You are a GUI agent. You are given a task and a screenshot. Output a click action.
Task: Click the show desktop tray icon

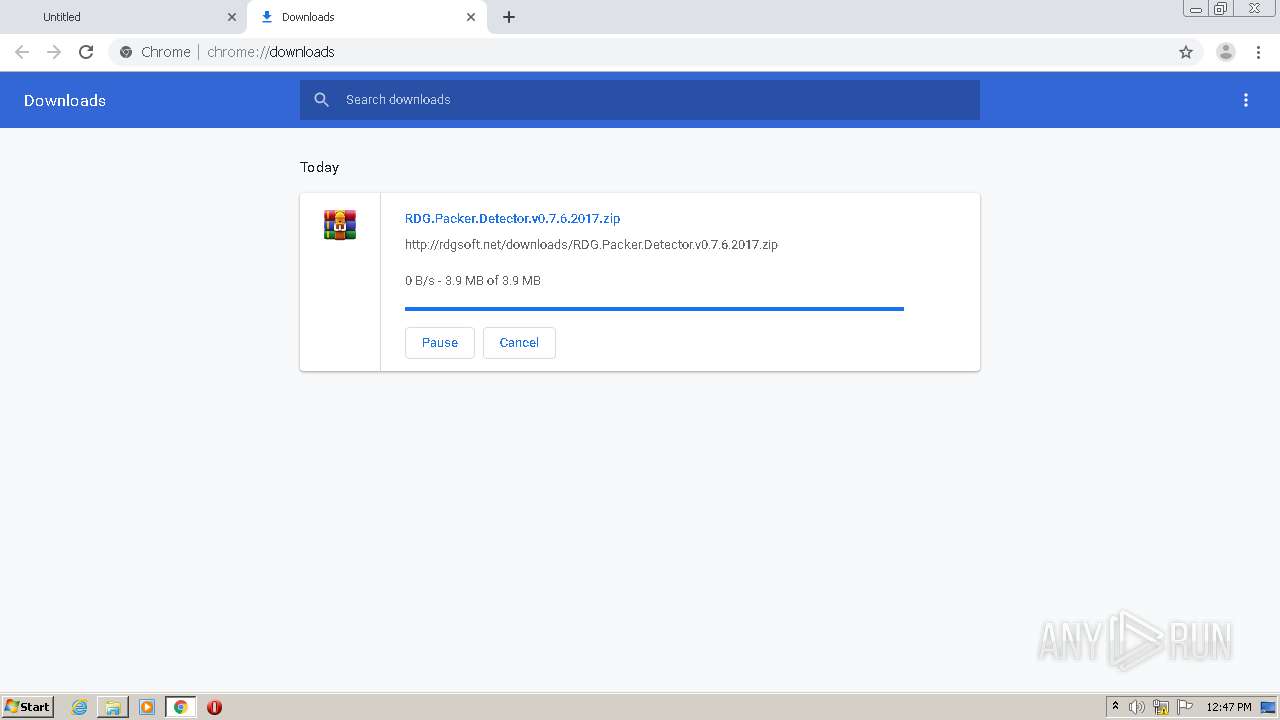click(x=1269, y=707)
